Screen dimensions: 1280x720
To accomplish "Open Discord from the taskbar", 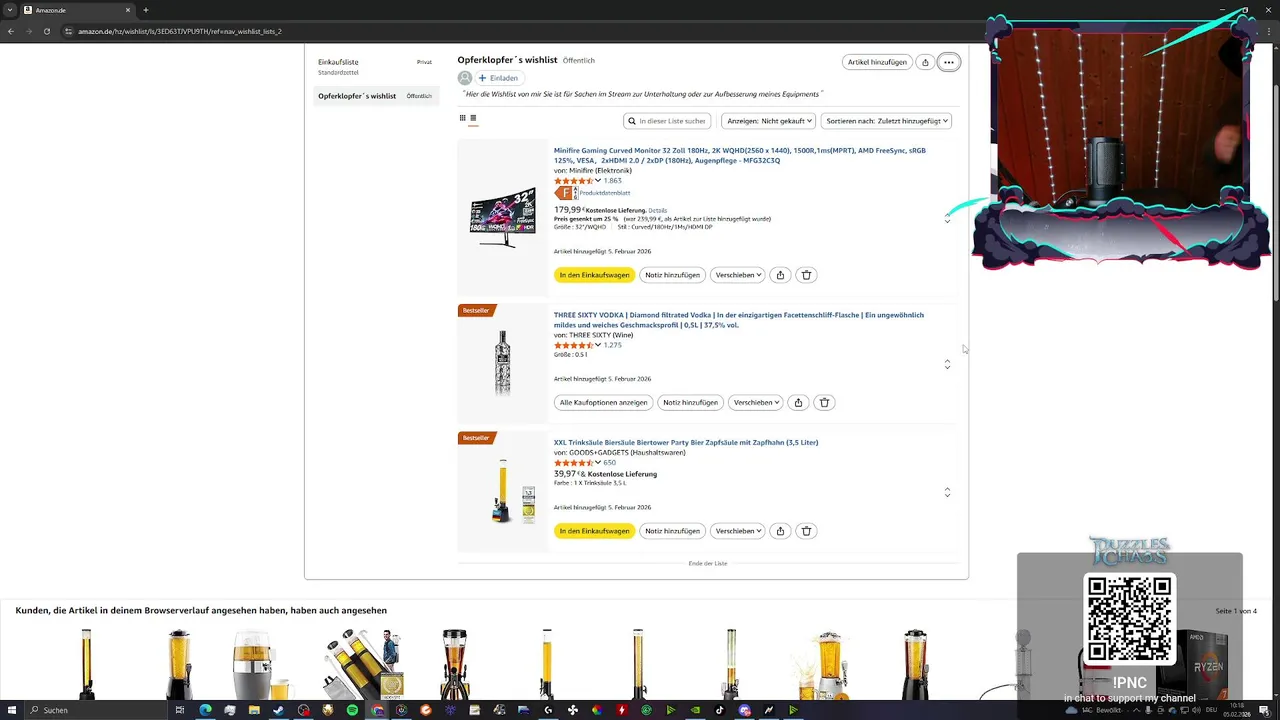I will pyautogui.click(x=744, y=710).
